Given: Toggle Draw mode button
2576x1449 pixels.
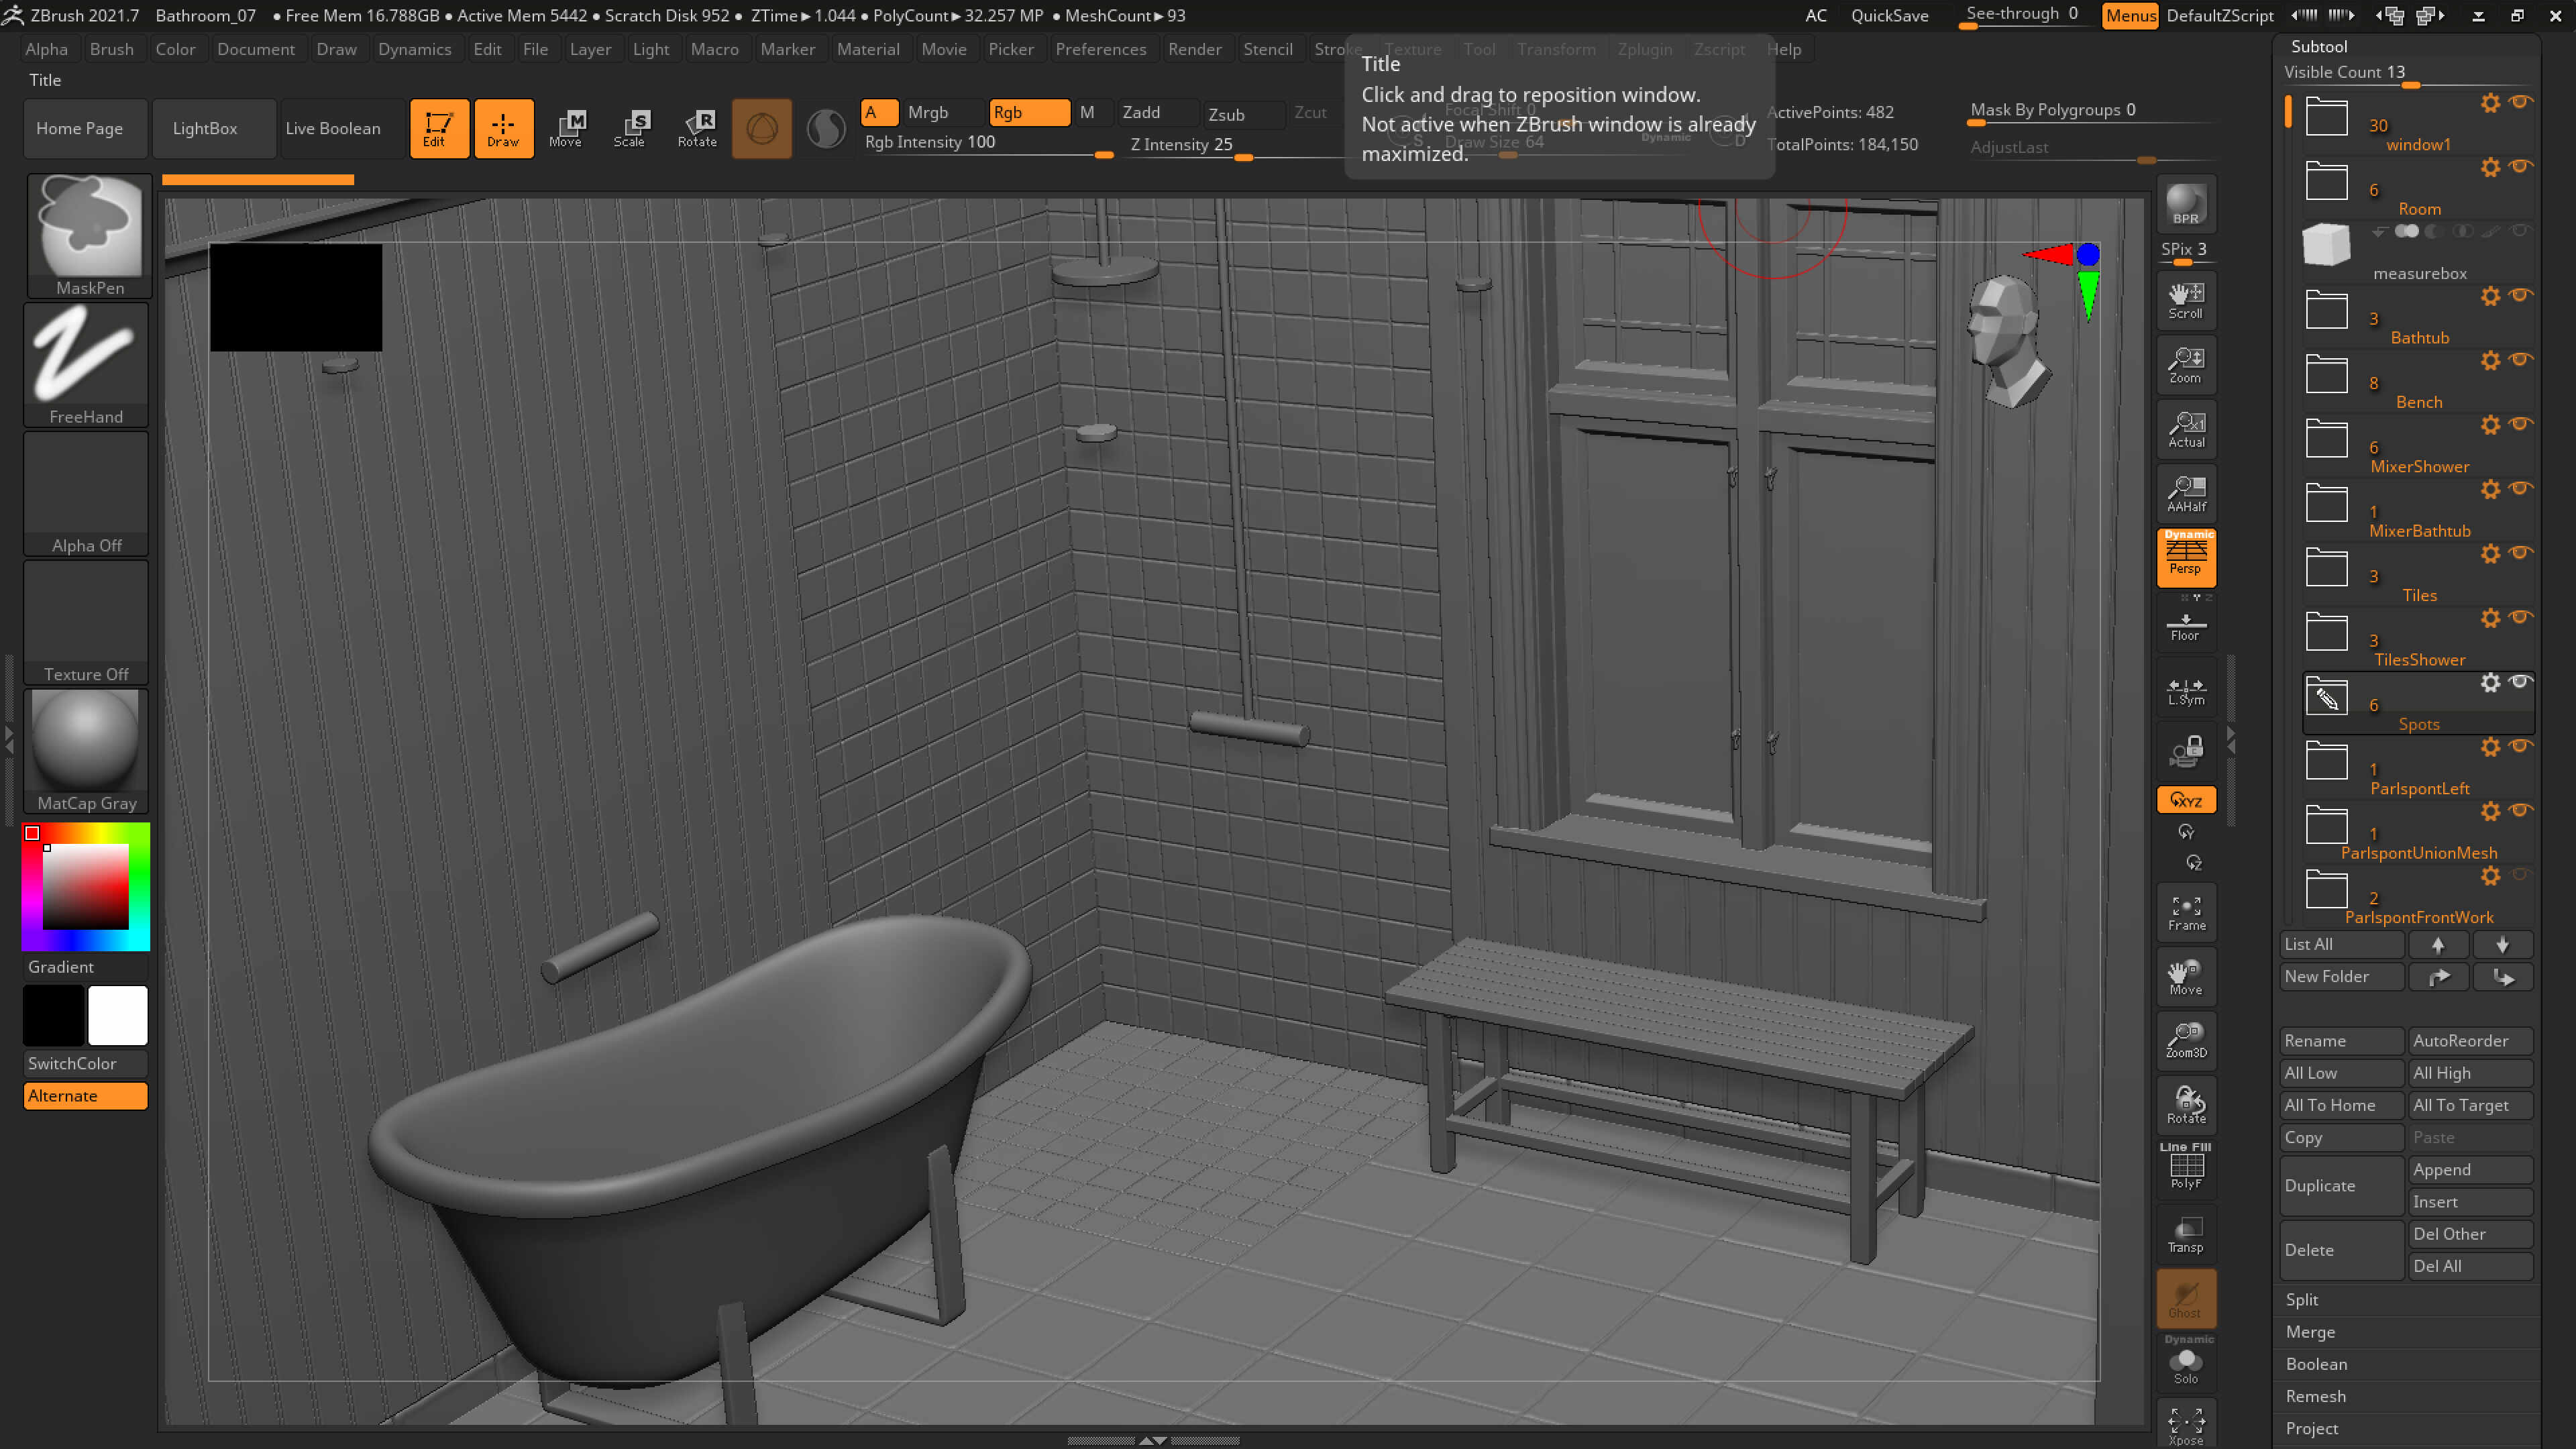Looking at the screenshot, I should (503, 128).
